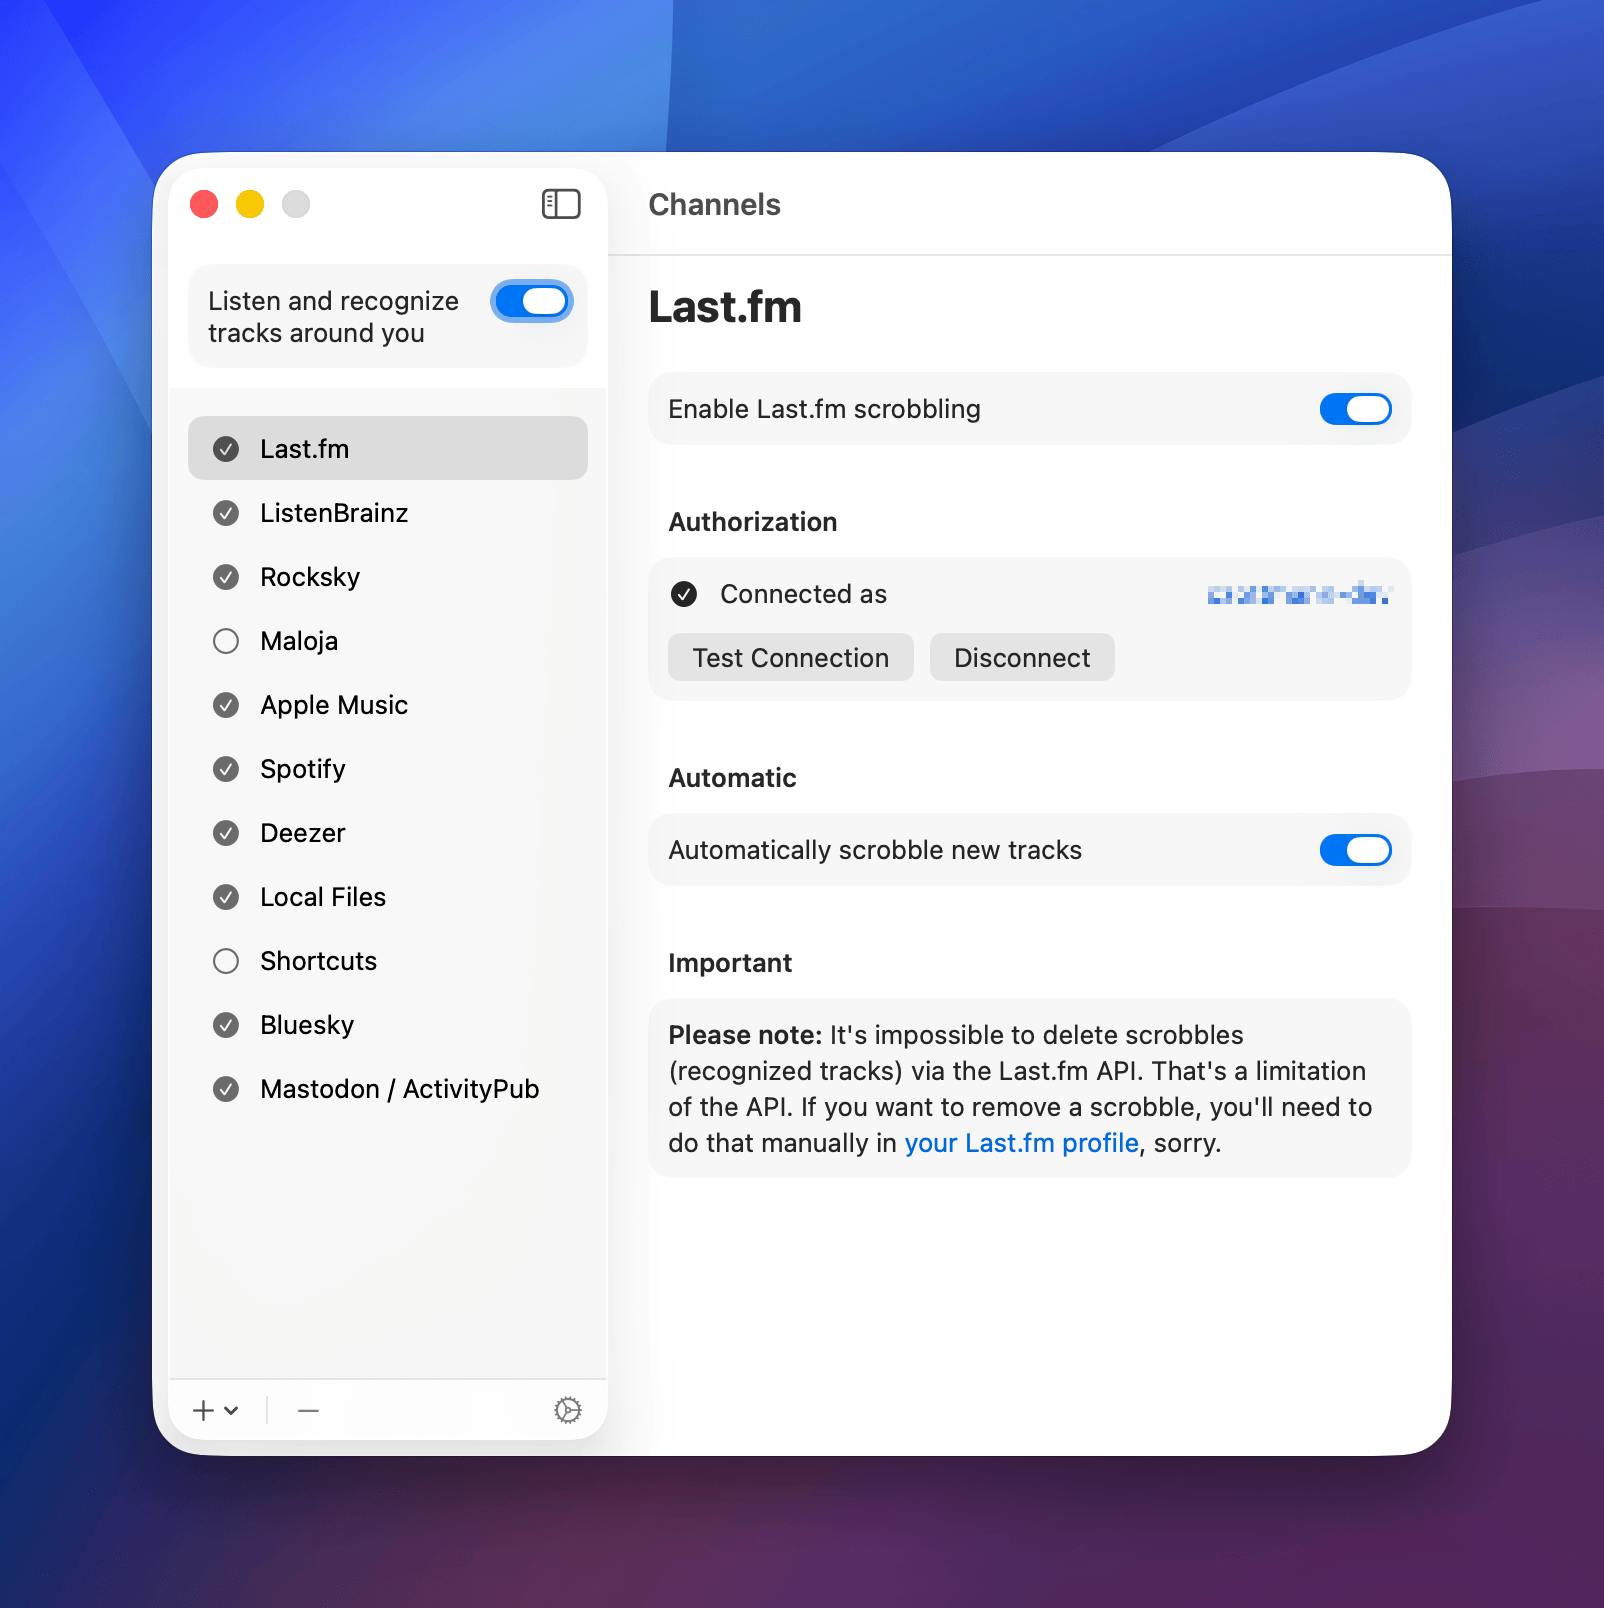Click the checkmark icon beside Mastodon / ActivityPub
The height and width of the screenshot is (1608, 1604).
[226, 1089]
